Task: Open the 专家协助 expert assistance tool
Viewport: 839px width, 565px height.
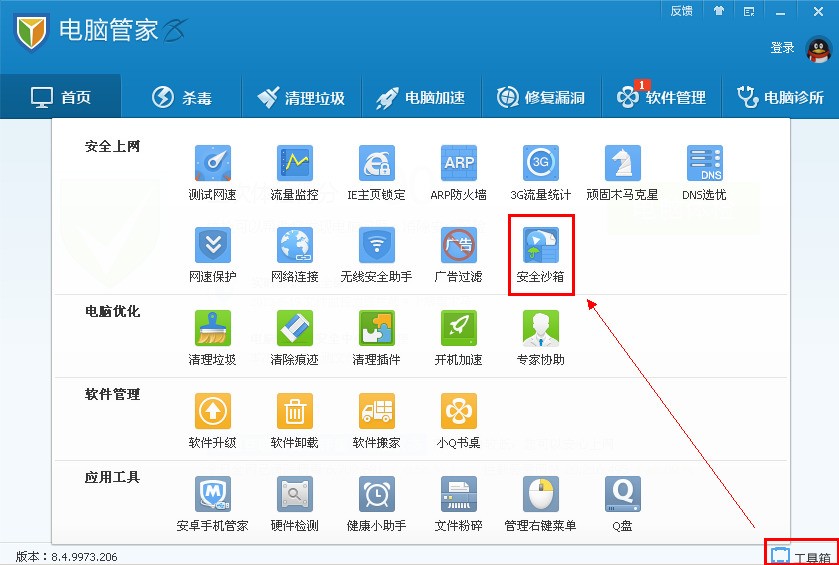Action: click(540, 338)
